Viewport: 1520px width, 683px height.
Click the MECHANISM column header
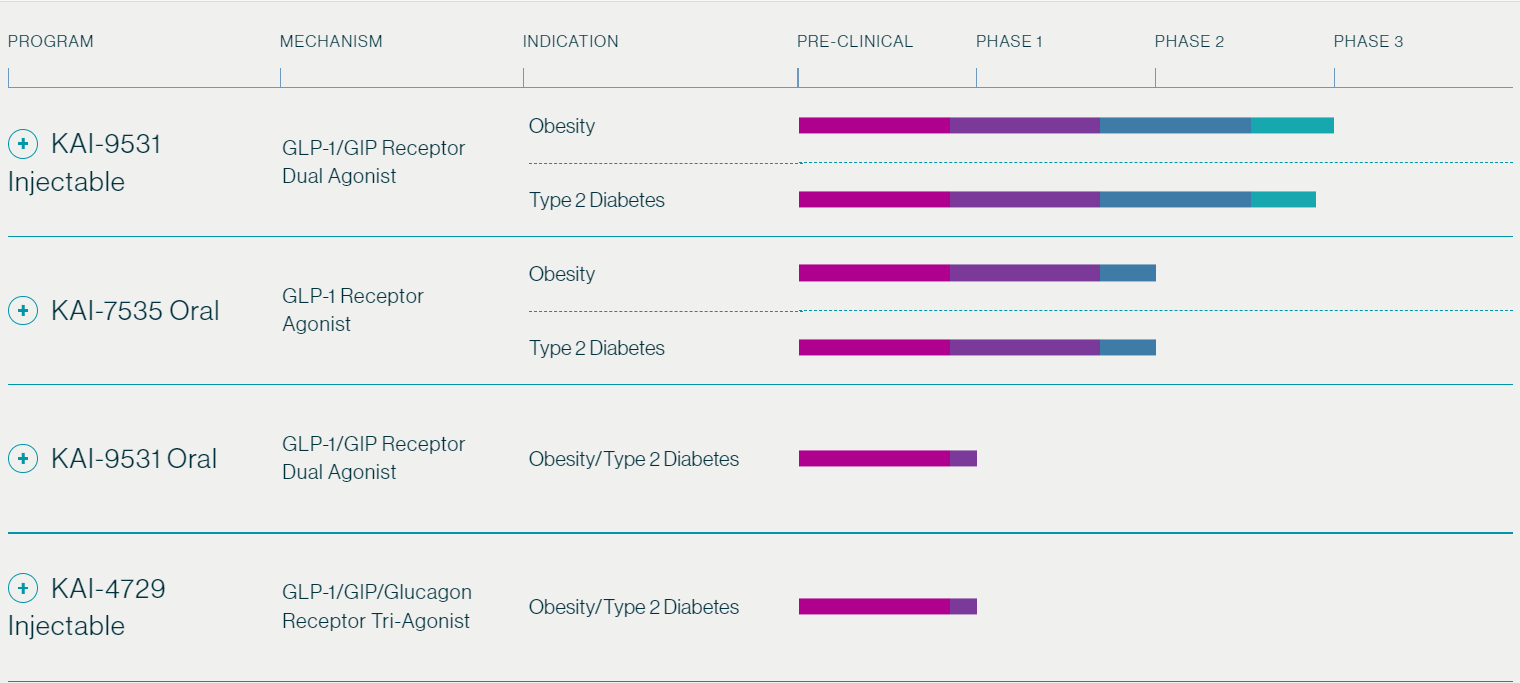331,42
